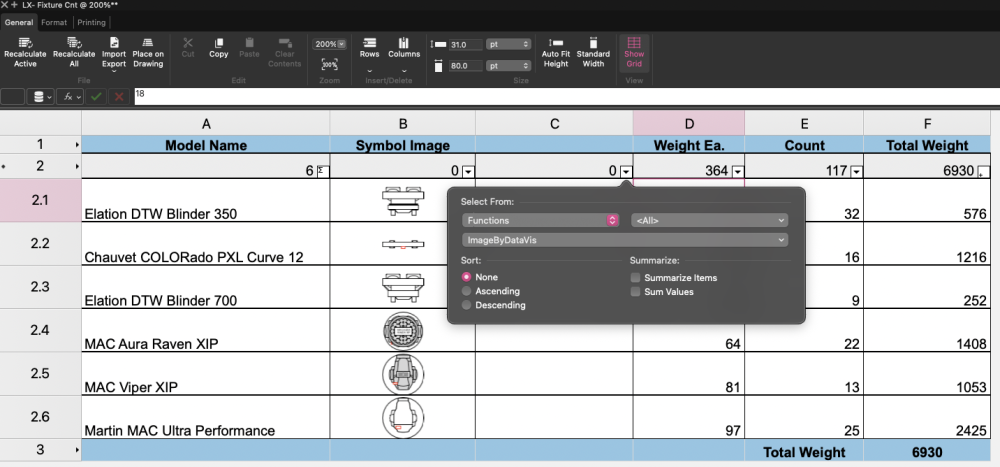The width and height of the screenshot is (1000, 467).
Task: Open row height pt units dropdown
Action: (x=508, y=45)
